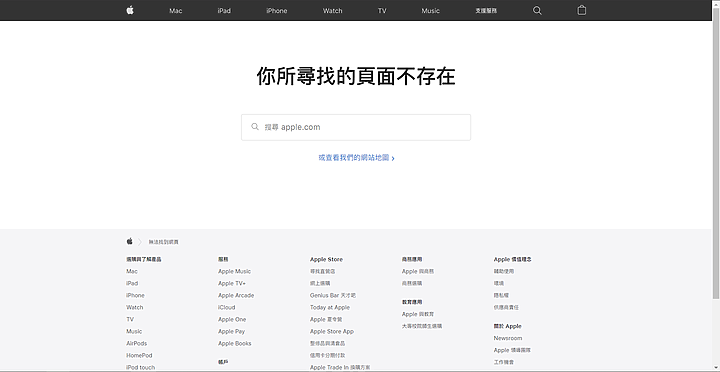
Task: Focus the 搜尋 apple.com search field
Action: click(356, 127)
